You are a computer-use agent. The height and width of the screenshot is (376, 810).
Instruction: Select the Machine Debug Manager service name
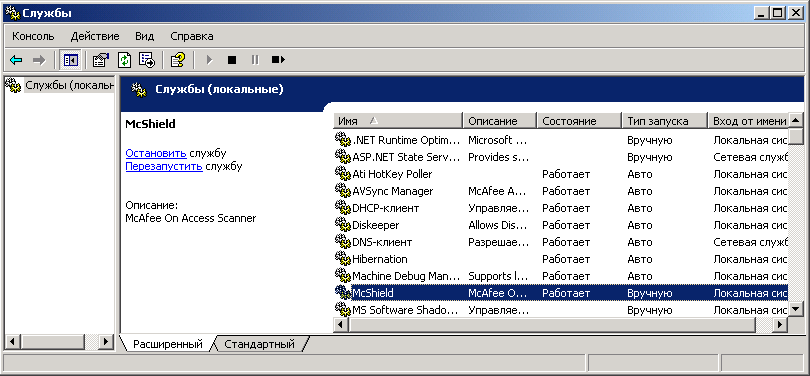point(406,276)
